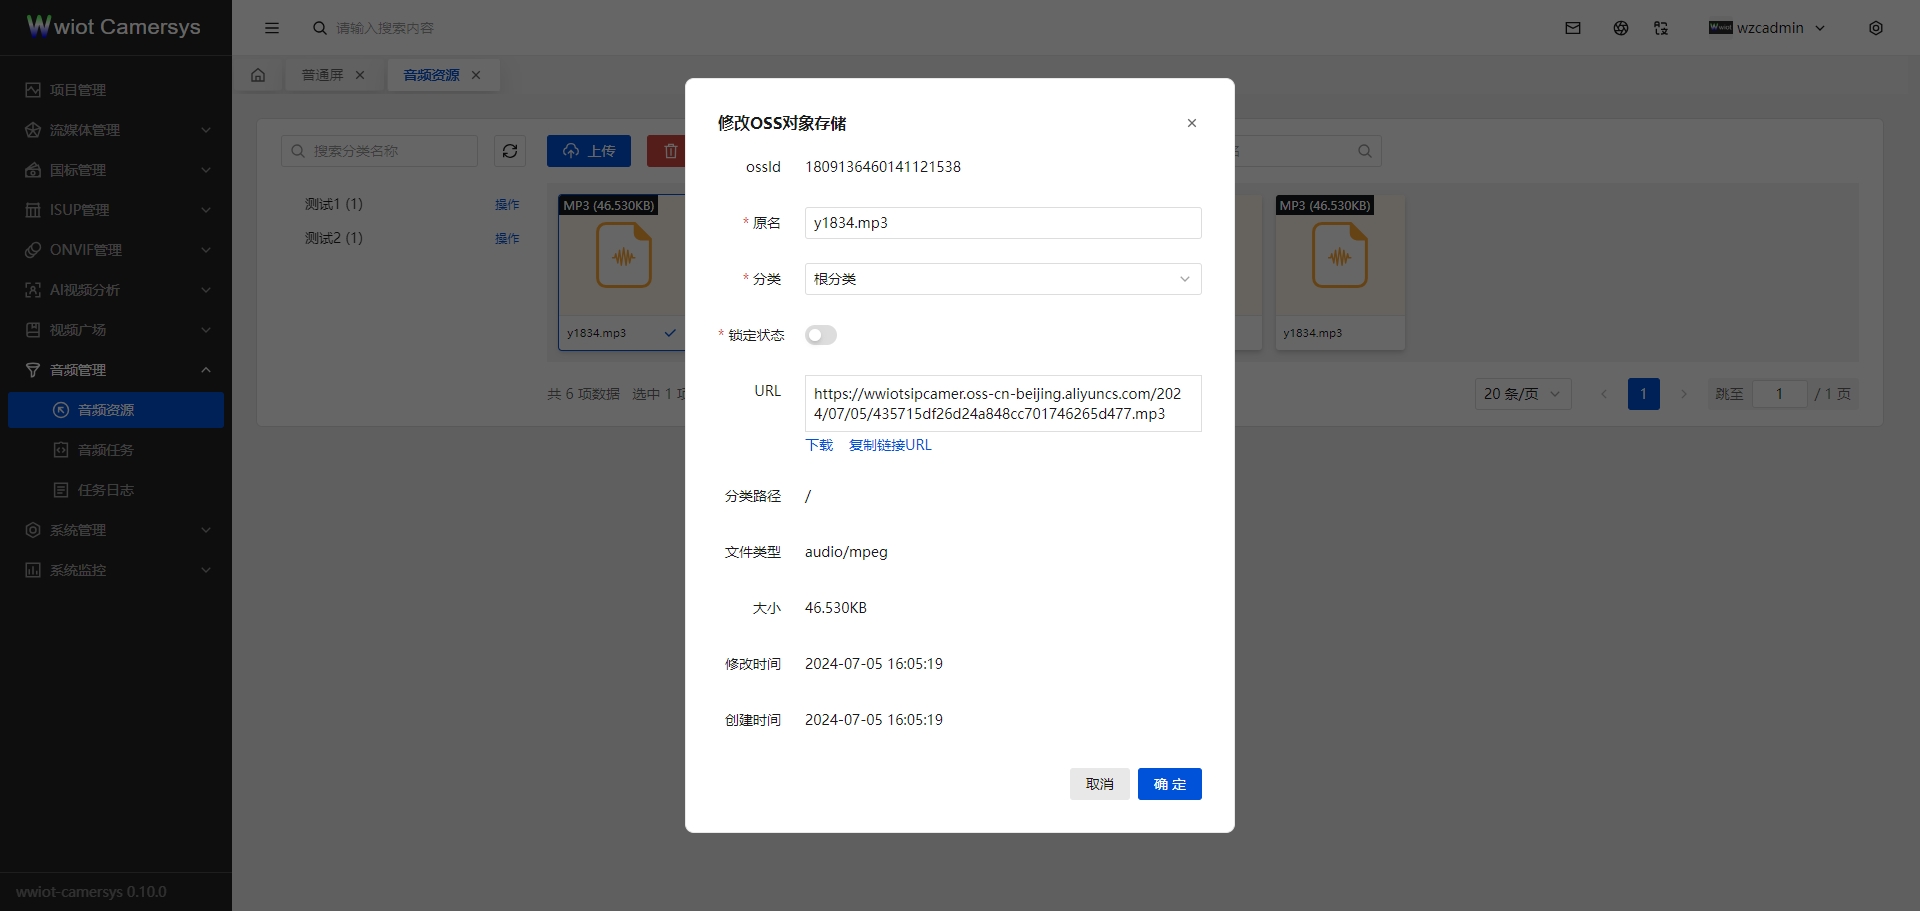Click the theme palette icon in header
Screen dimensions: 1920x911
[1621, 28]
